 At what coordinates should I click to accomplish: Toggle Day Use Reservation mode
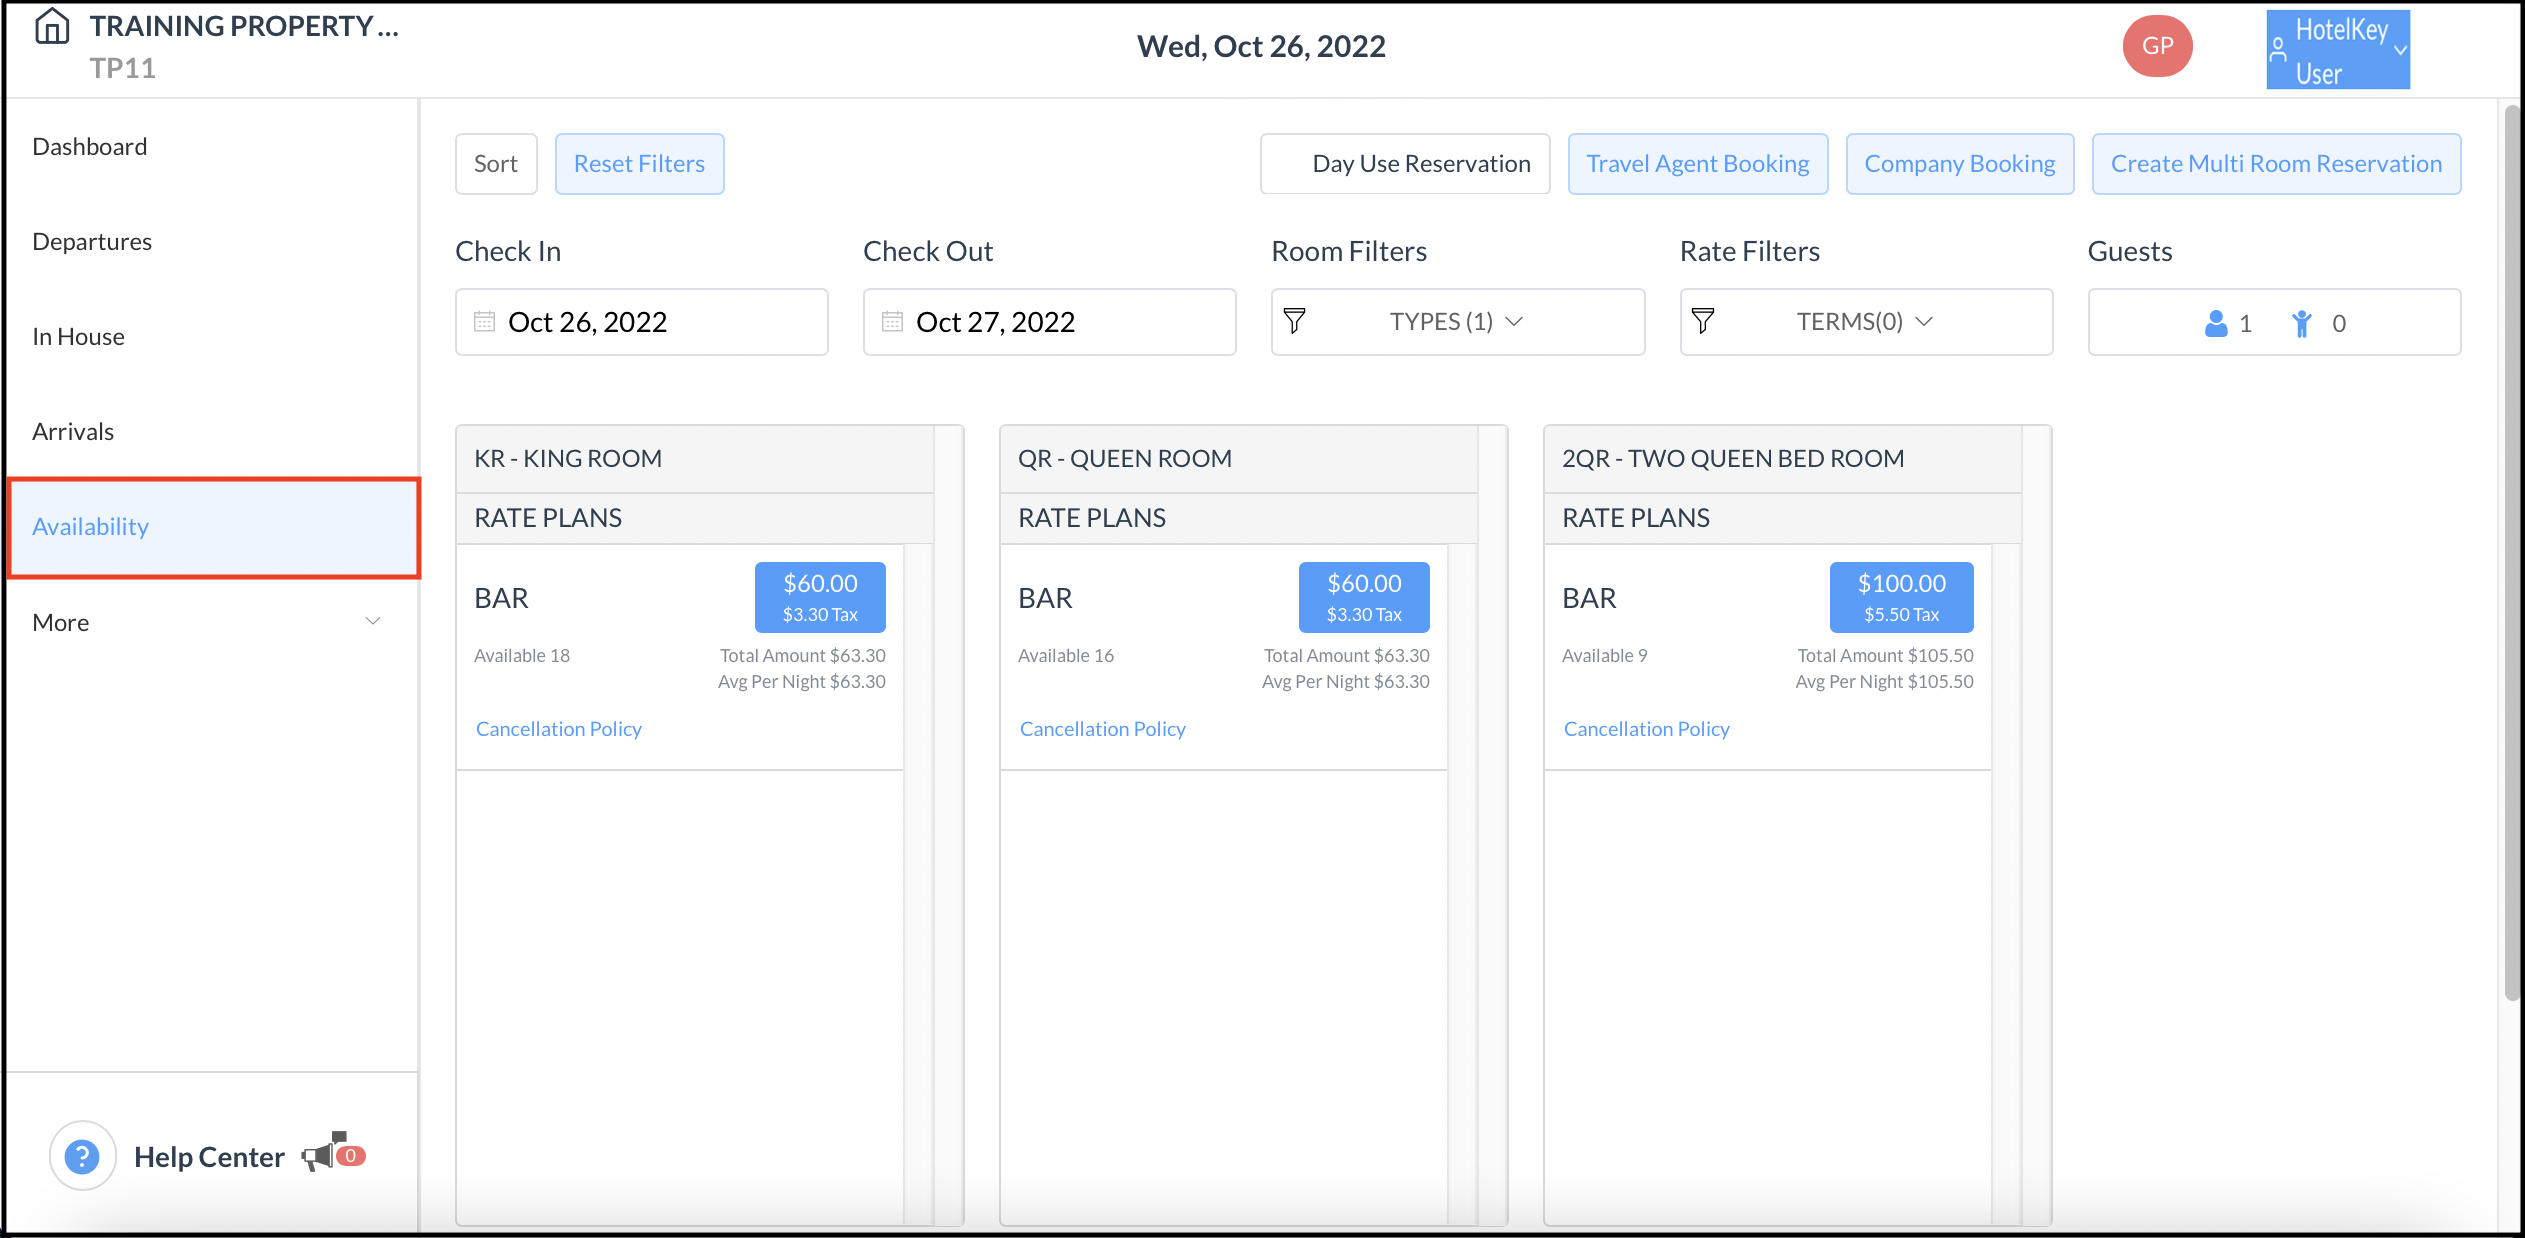[1404, 163]
